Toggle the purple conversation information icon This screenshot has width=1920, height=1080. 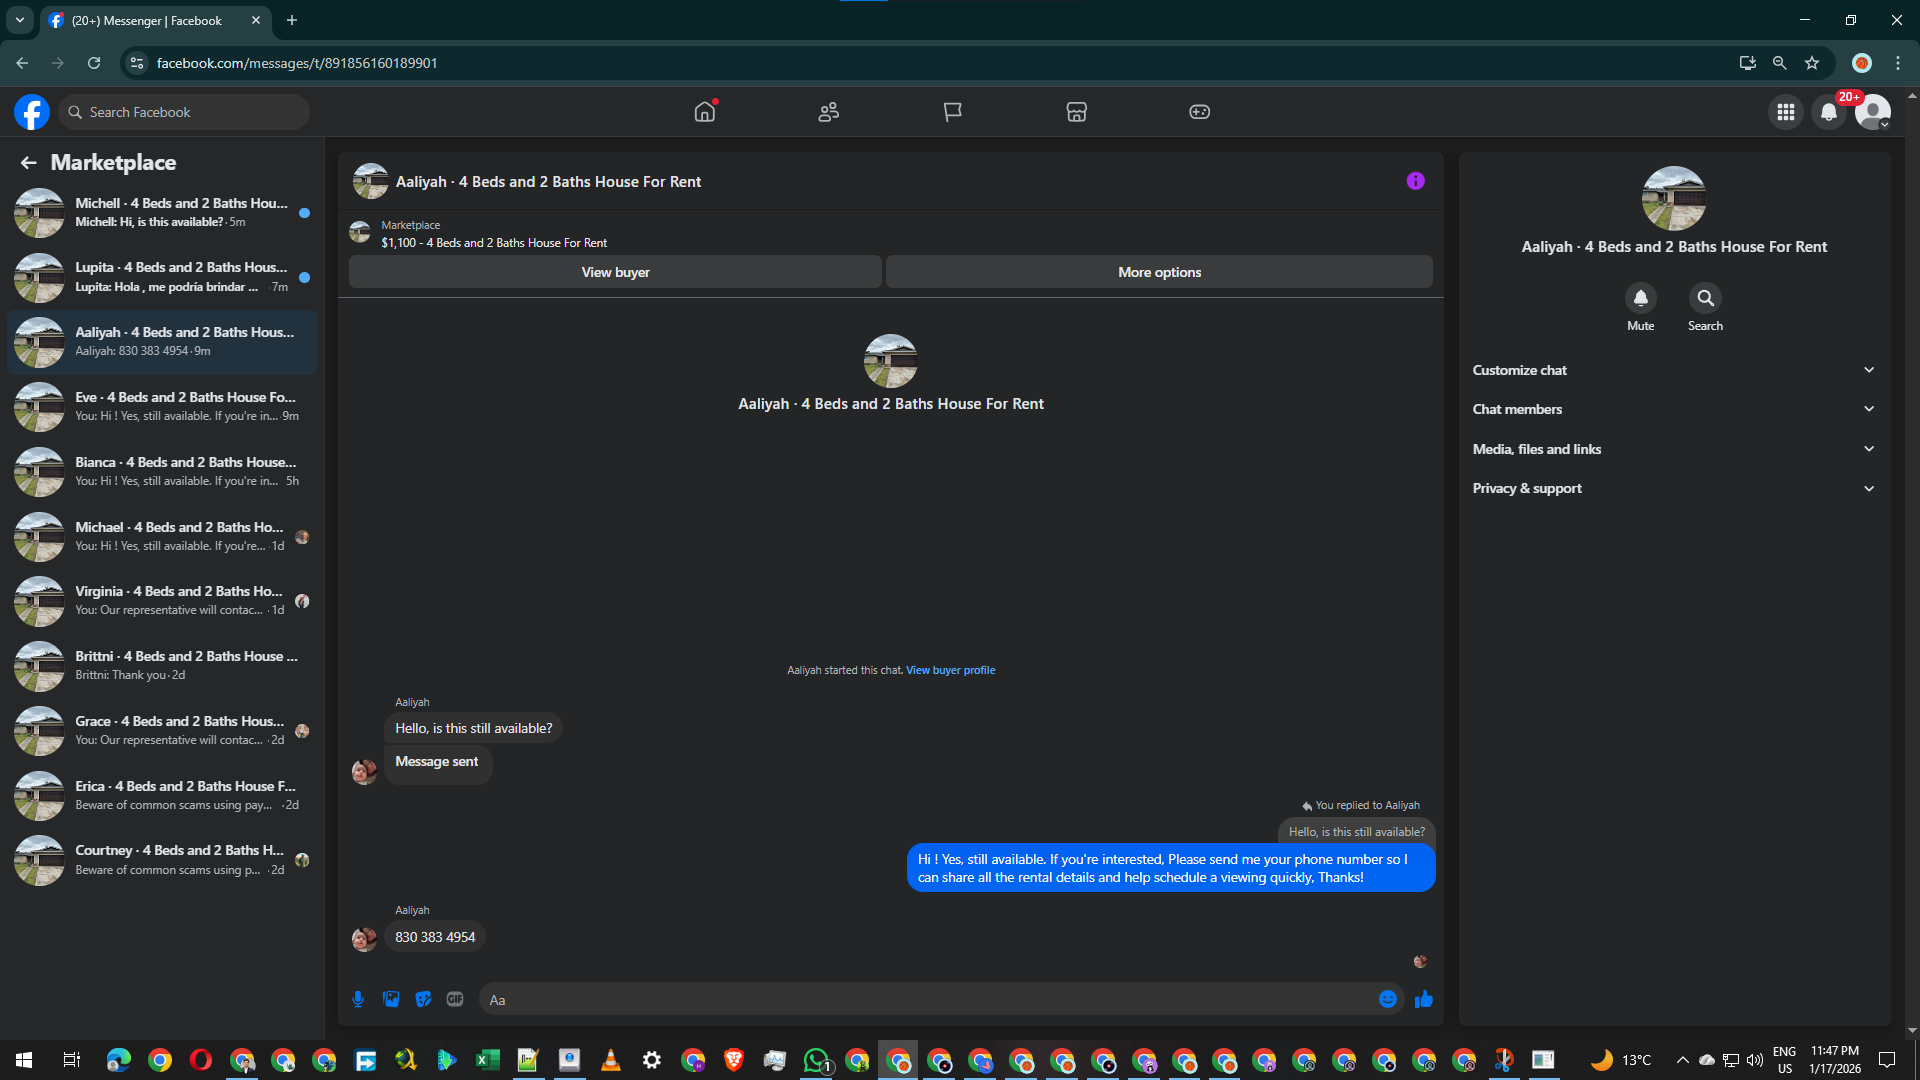1415,181
